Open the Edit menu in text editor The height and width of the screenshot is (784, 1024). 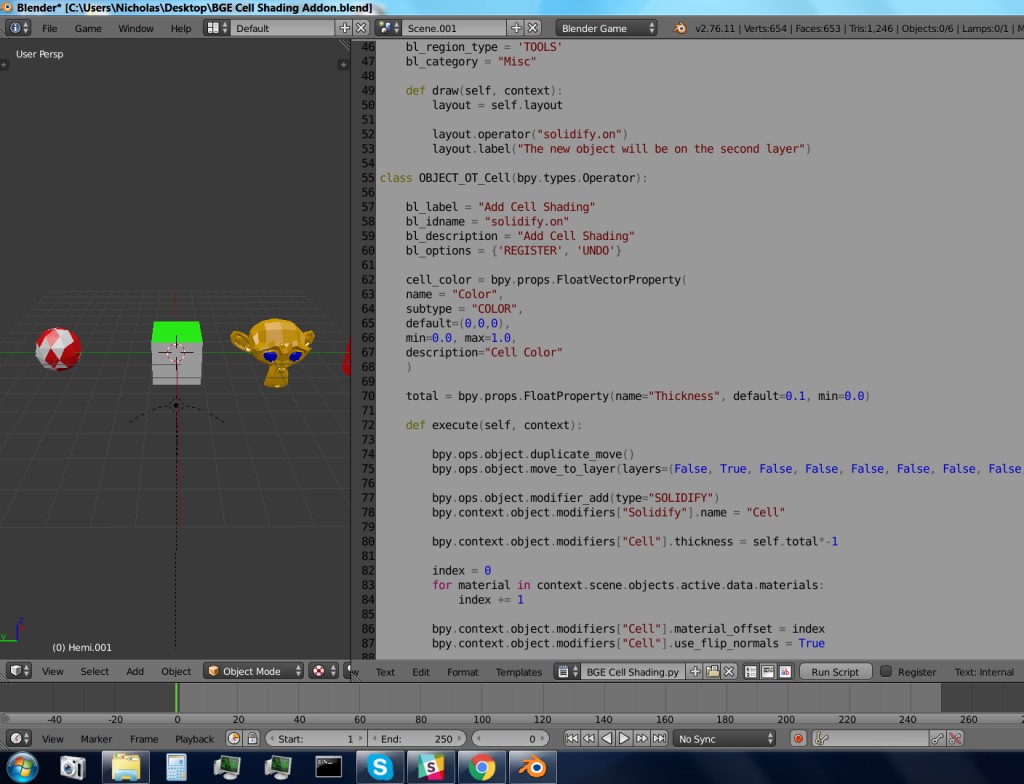click(421, 672)
